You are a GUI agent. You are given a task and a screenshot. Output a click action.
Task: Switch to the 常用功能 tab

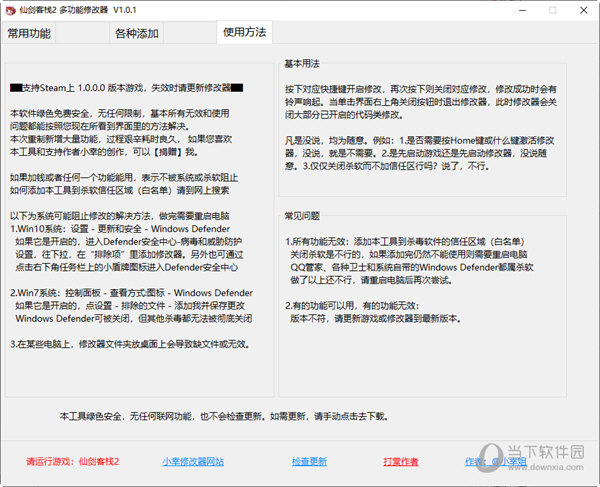click(29, 33)
